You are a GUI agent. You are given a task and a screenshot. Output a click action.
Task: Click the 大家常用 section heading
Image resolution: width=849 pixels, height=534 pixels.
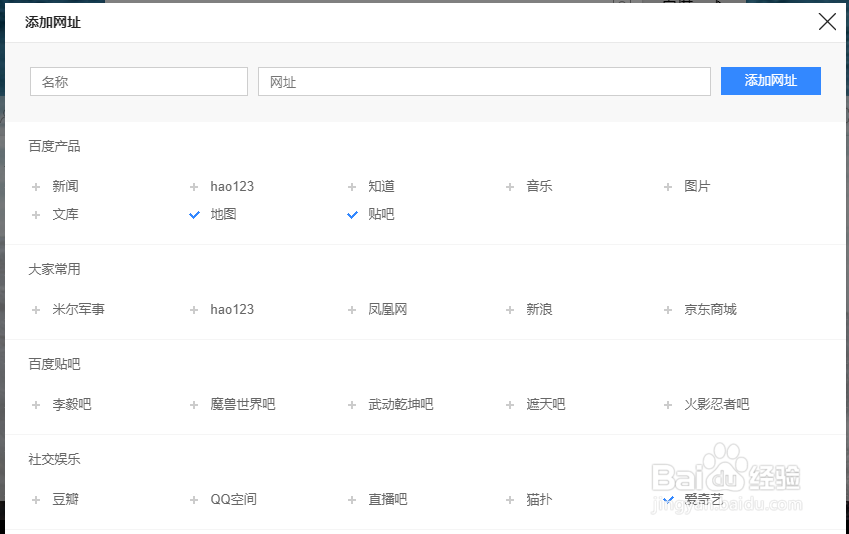54,269
